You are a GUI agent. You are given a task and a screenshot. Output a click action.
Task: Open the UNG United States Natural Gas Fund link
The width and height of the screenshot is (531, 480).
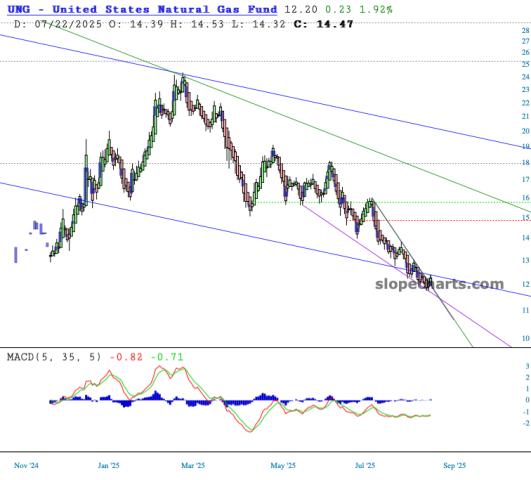tap(142, 9)
